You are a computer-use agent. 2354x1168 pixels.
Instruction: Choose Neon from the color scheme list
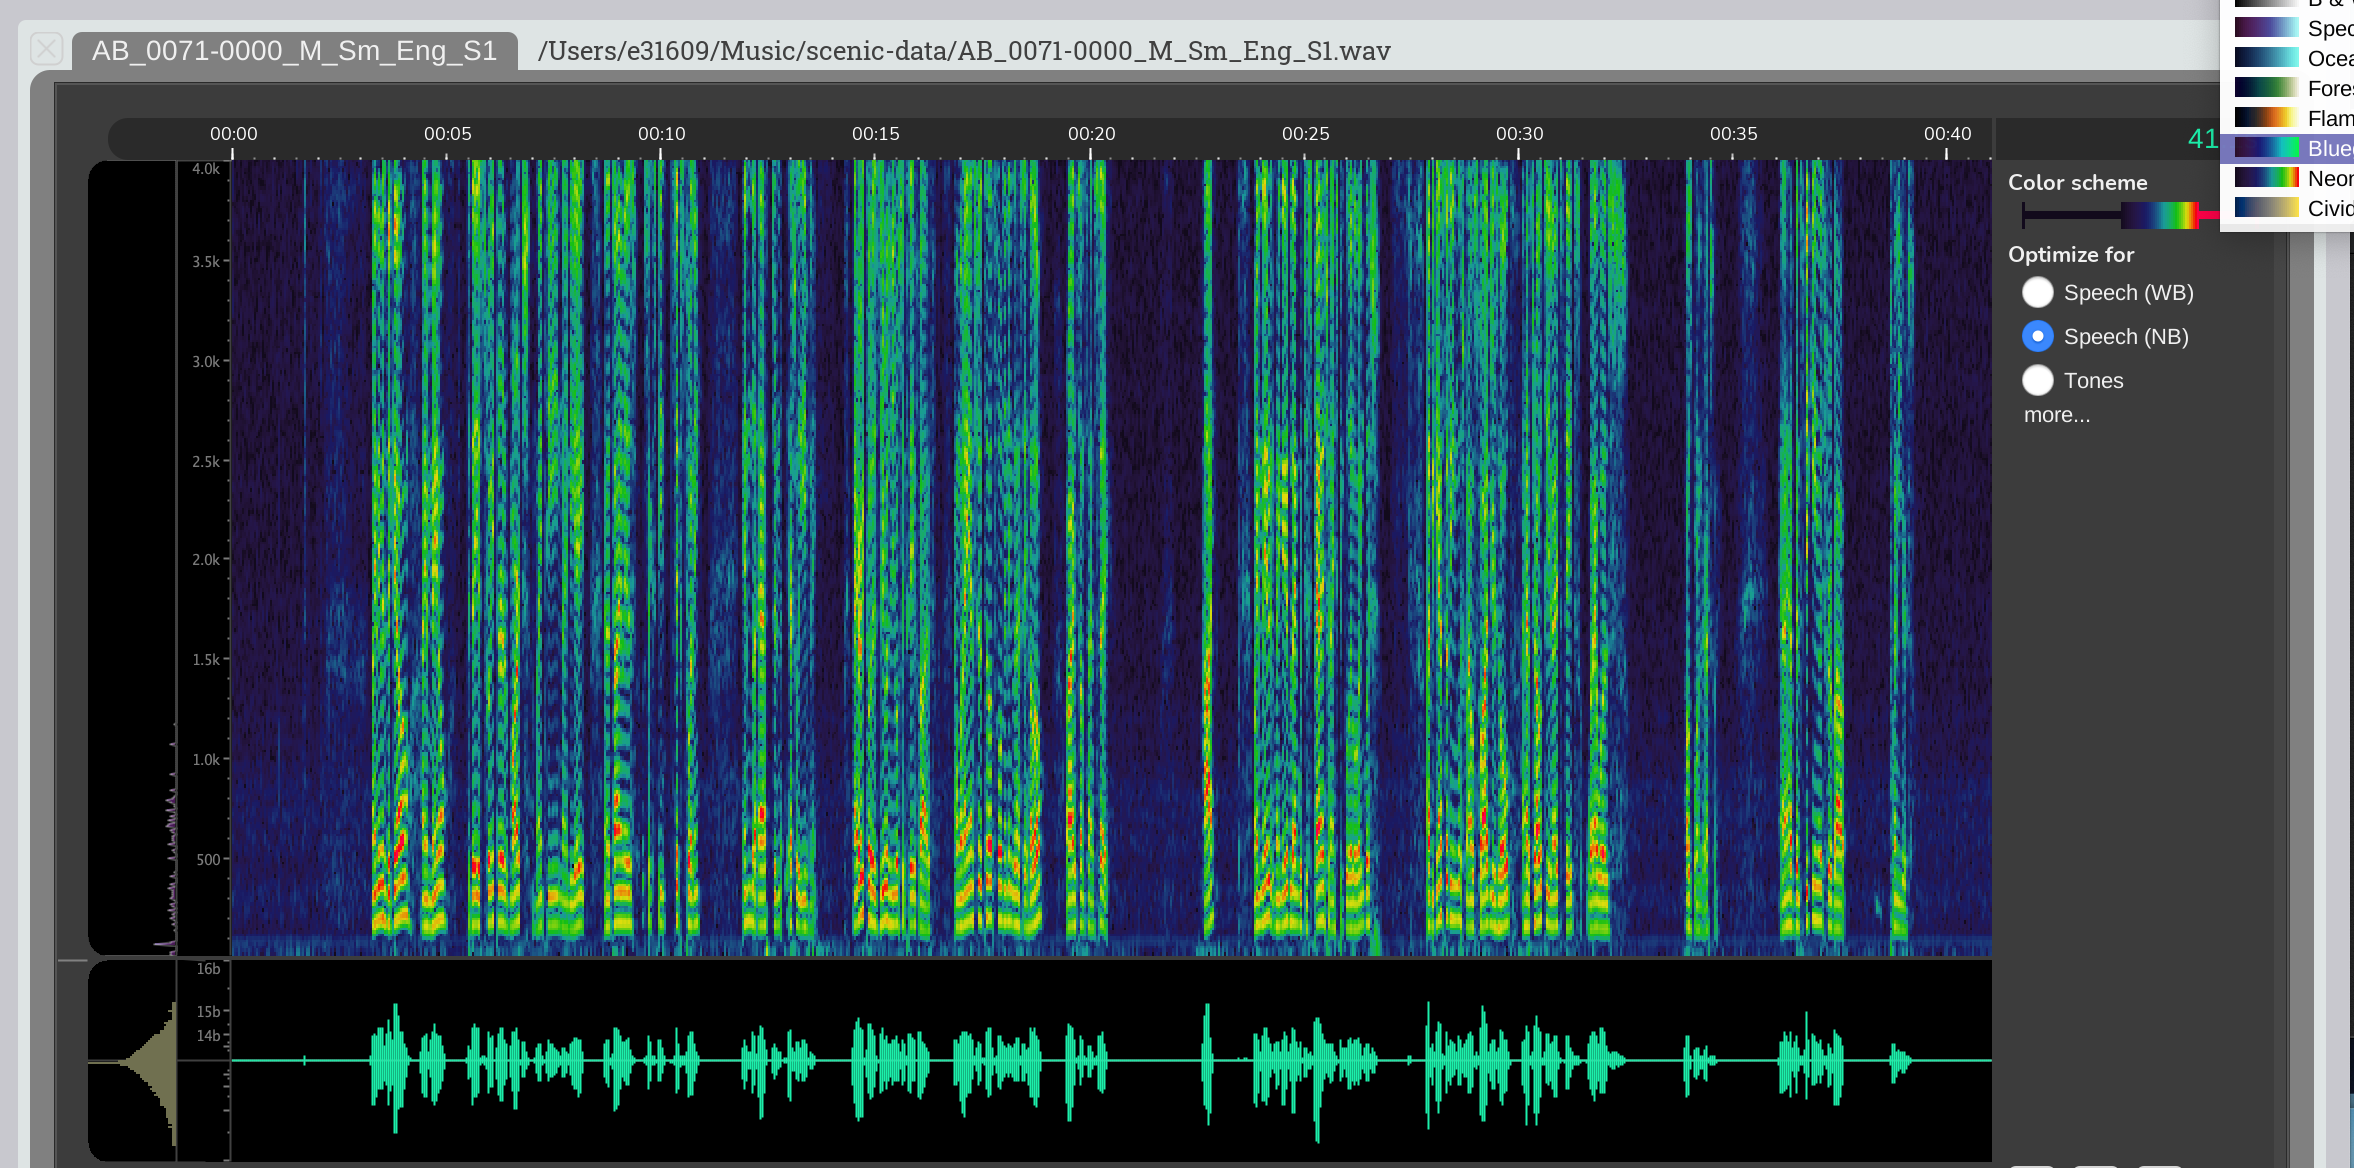2320,178
